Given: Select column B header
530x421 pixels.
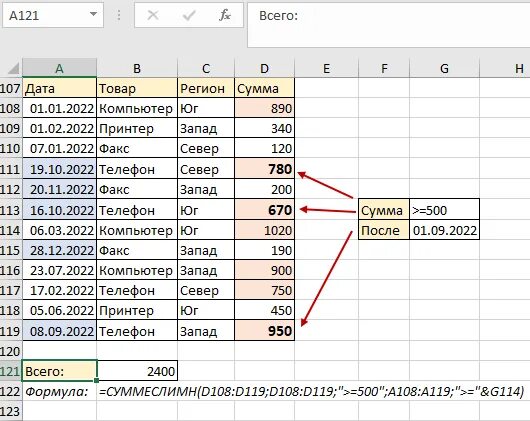Looking at the screenshot, I should (137, 69).
